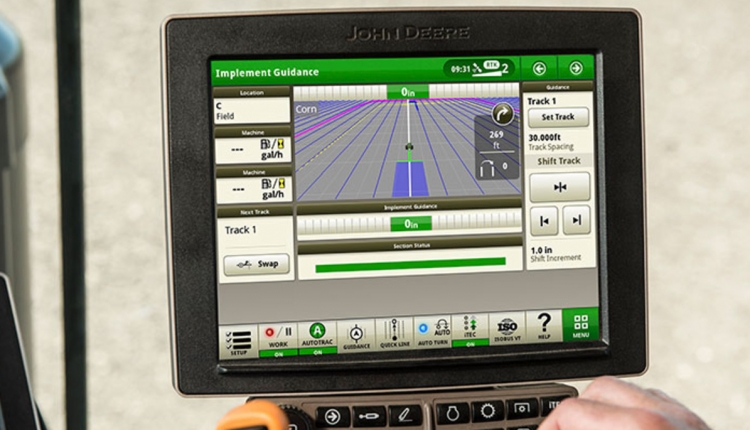This screenshot has width=750, height=430.
Task: Open the green Menu button
Action: pos(581,324)
